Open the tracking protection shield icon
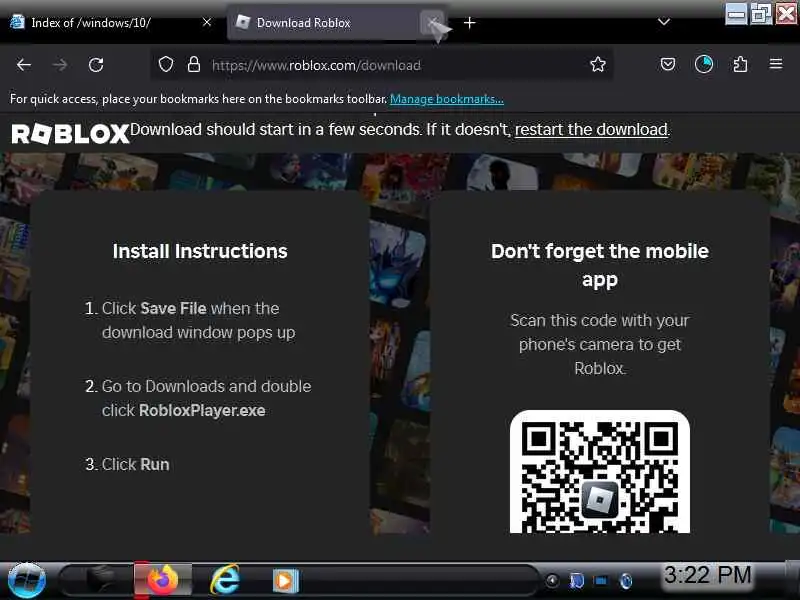 pyautogui.click(x=166, y=65)
